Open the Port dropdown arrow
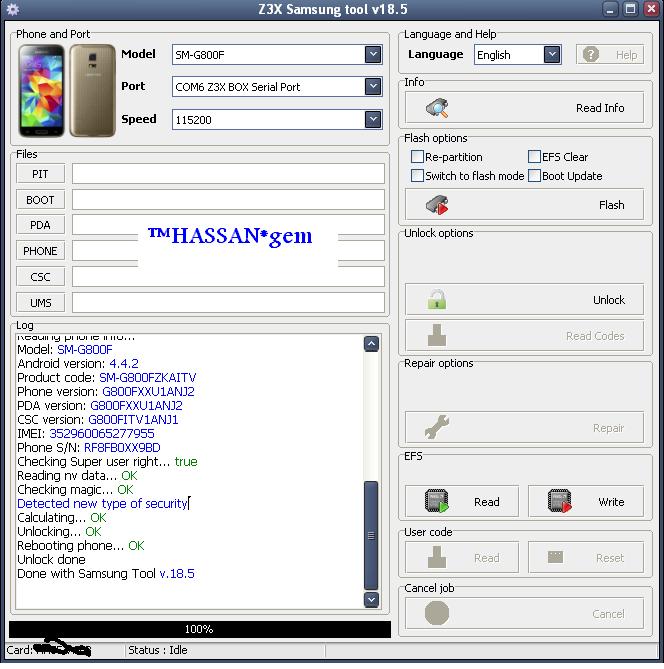664x669 pixels. 373,86
